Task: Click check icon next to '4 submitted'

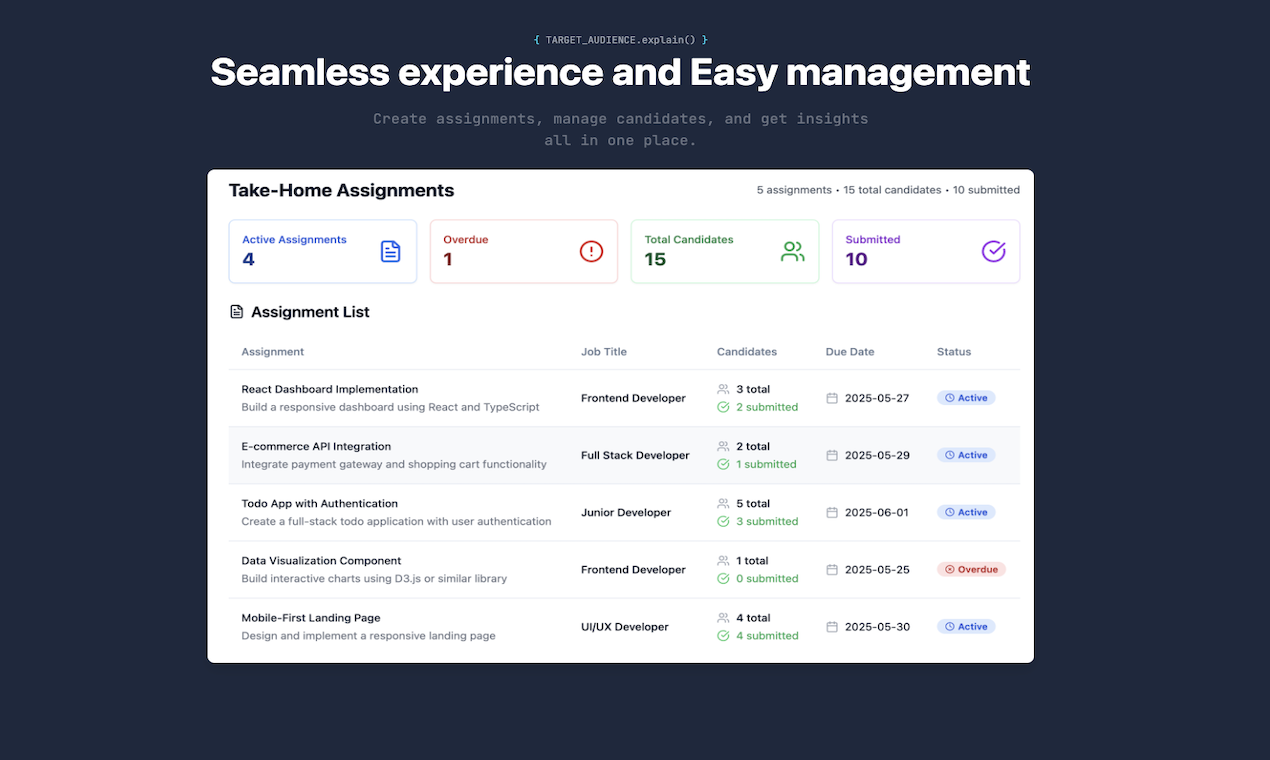Action: [723, 636]
